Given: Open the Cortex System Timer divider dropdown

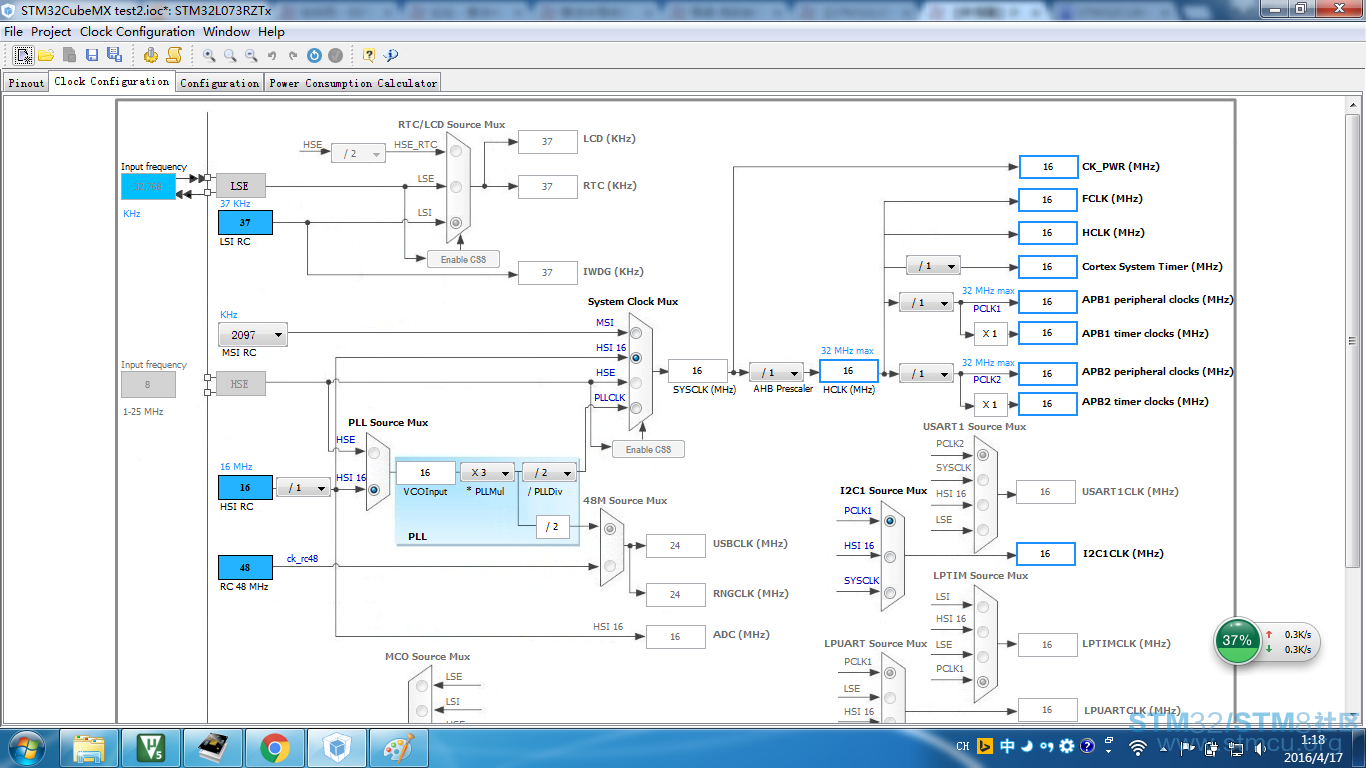Looking at the screenshot, I should click(x=933, y=266).
